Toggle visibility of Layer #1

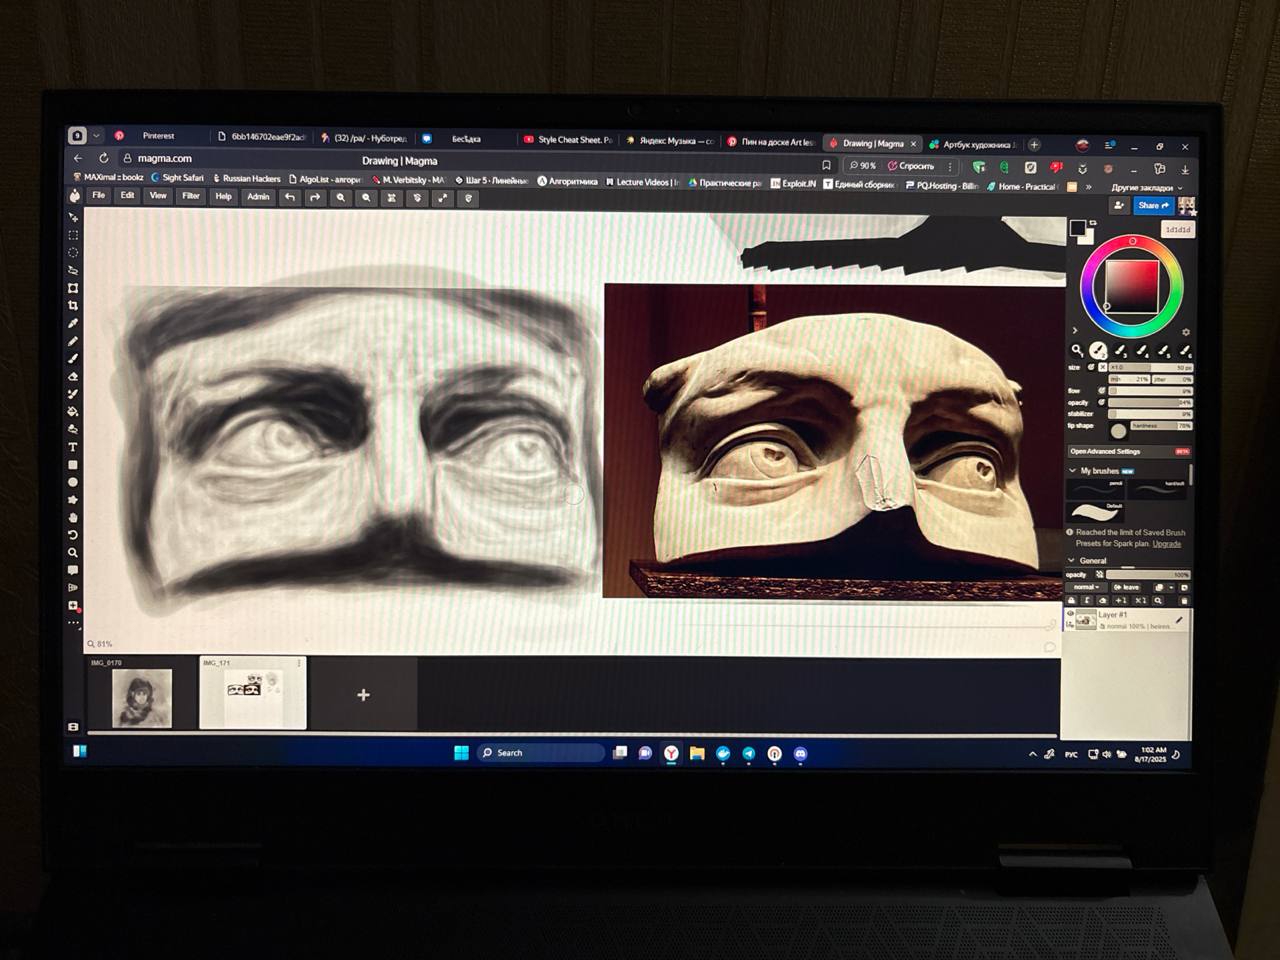[1070, 614]
